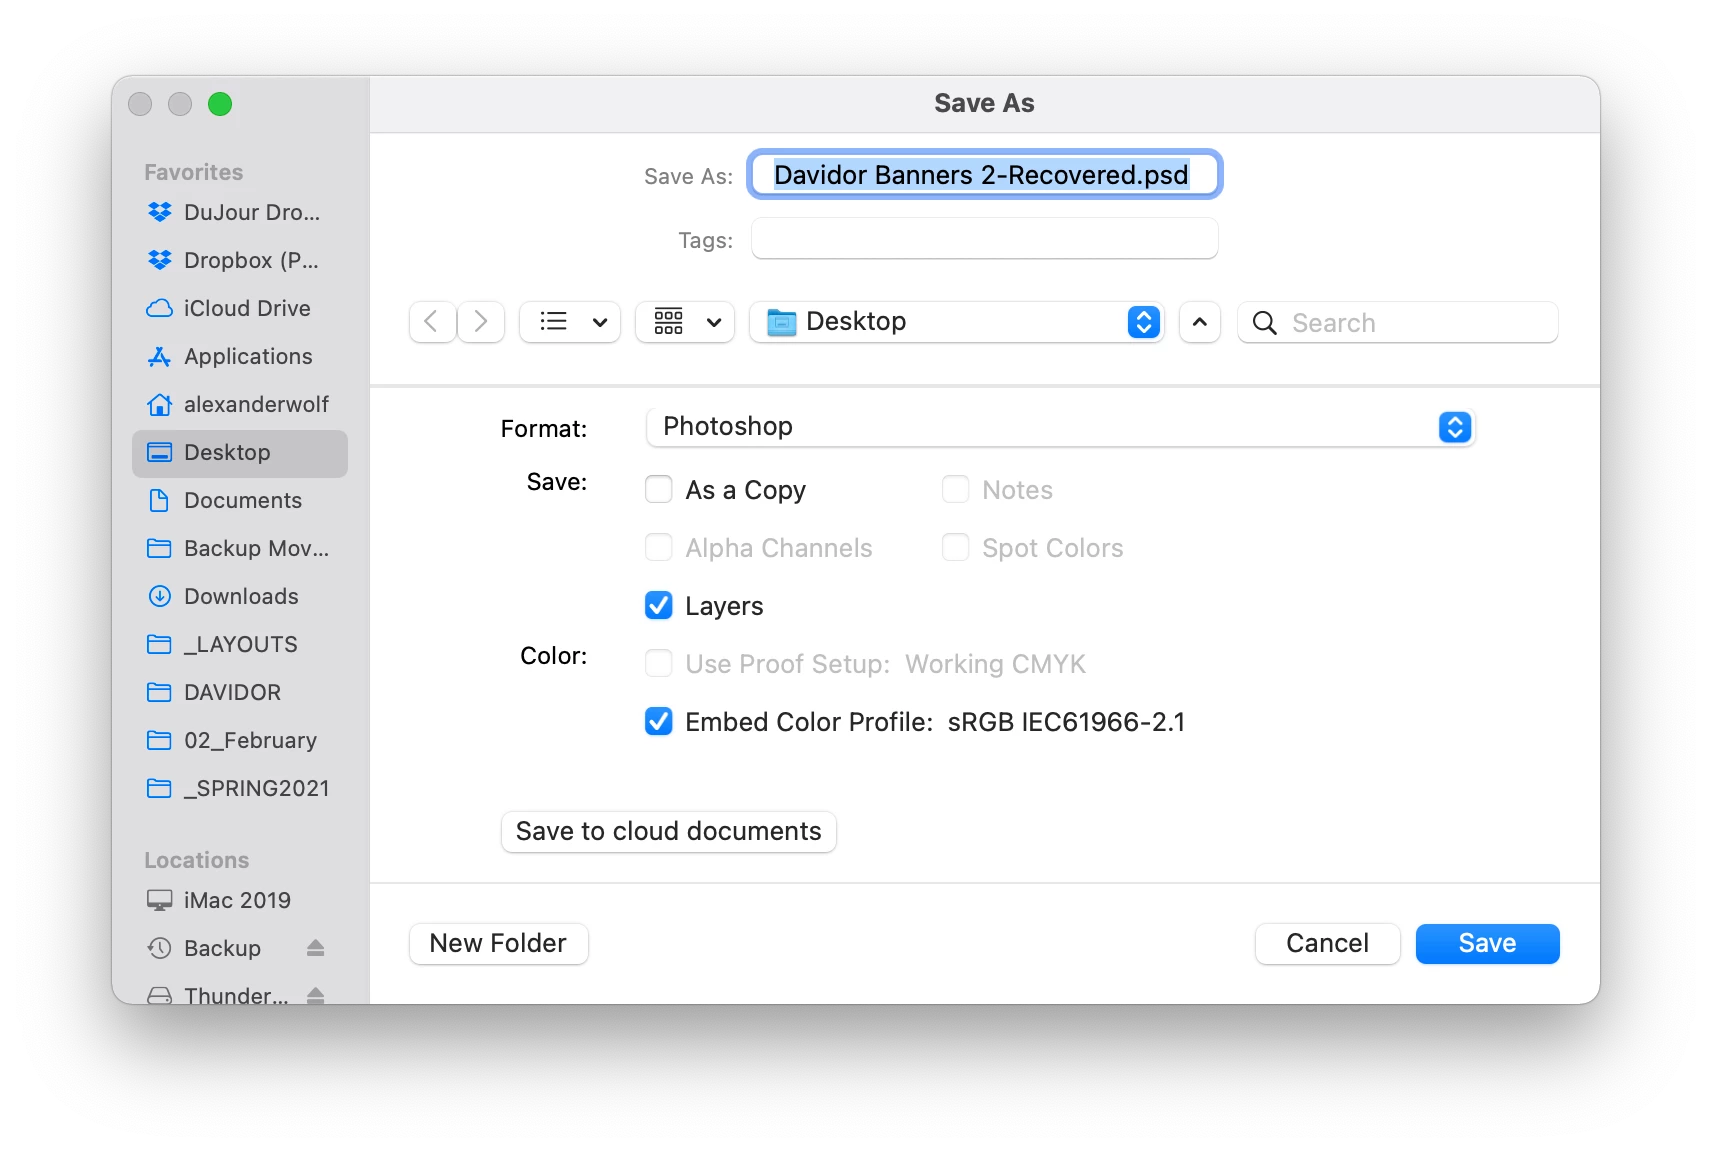
Task: Click the Desktop icon in sidebar
Action: [159, 452]
